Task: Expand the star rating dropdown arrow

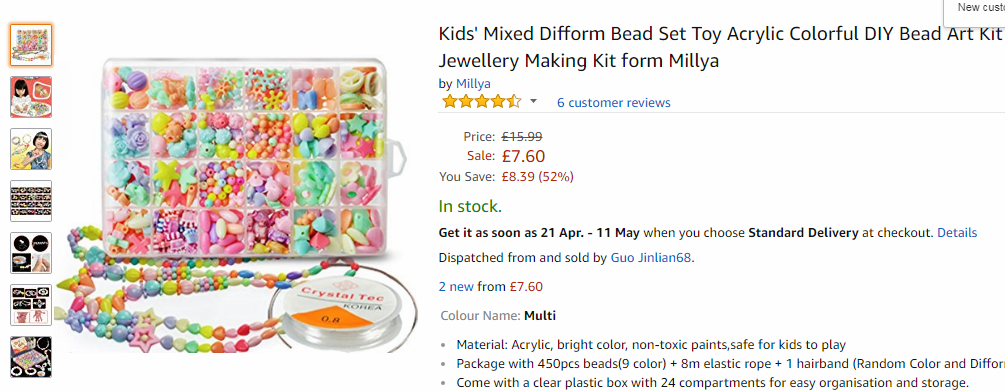Action: pyautogui.click(x=533, y=102)
